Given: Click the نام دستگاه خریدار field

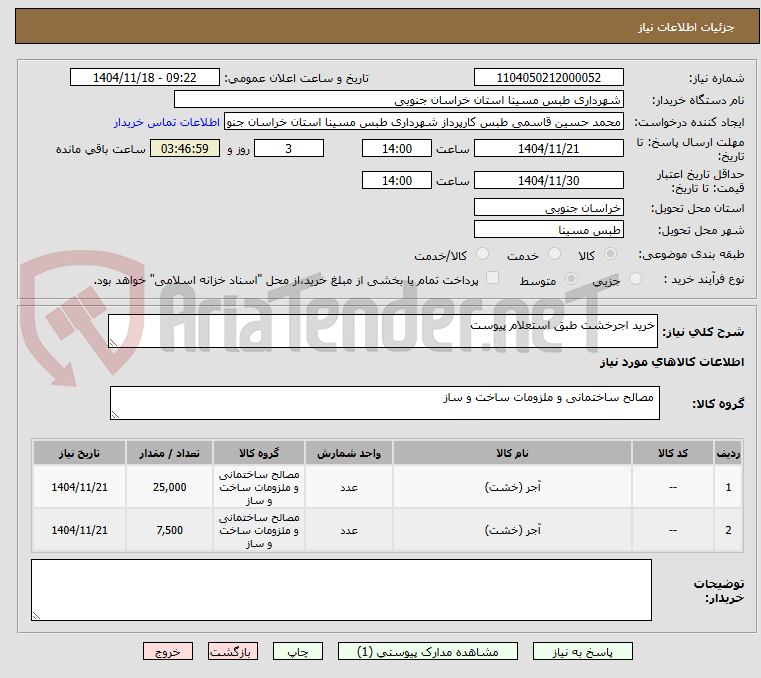Looking at the screenshot, I should 398,99.
